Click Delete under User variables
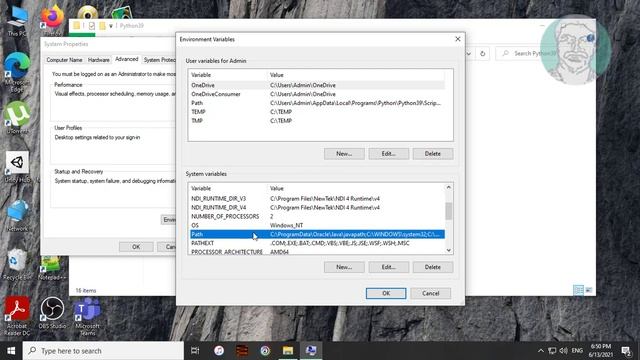Image resolution: width=640 pixels, height=360 pixels. click(x=433, y=153)
